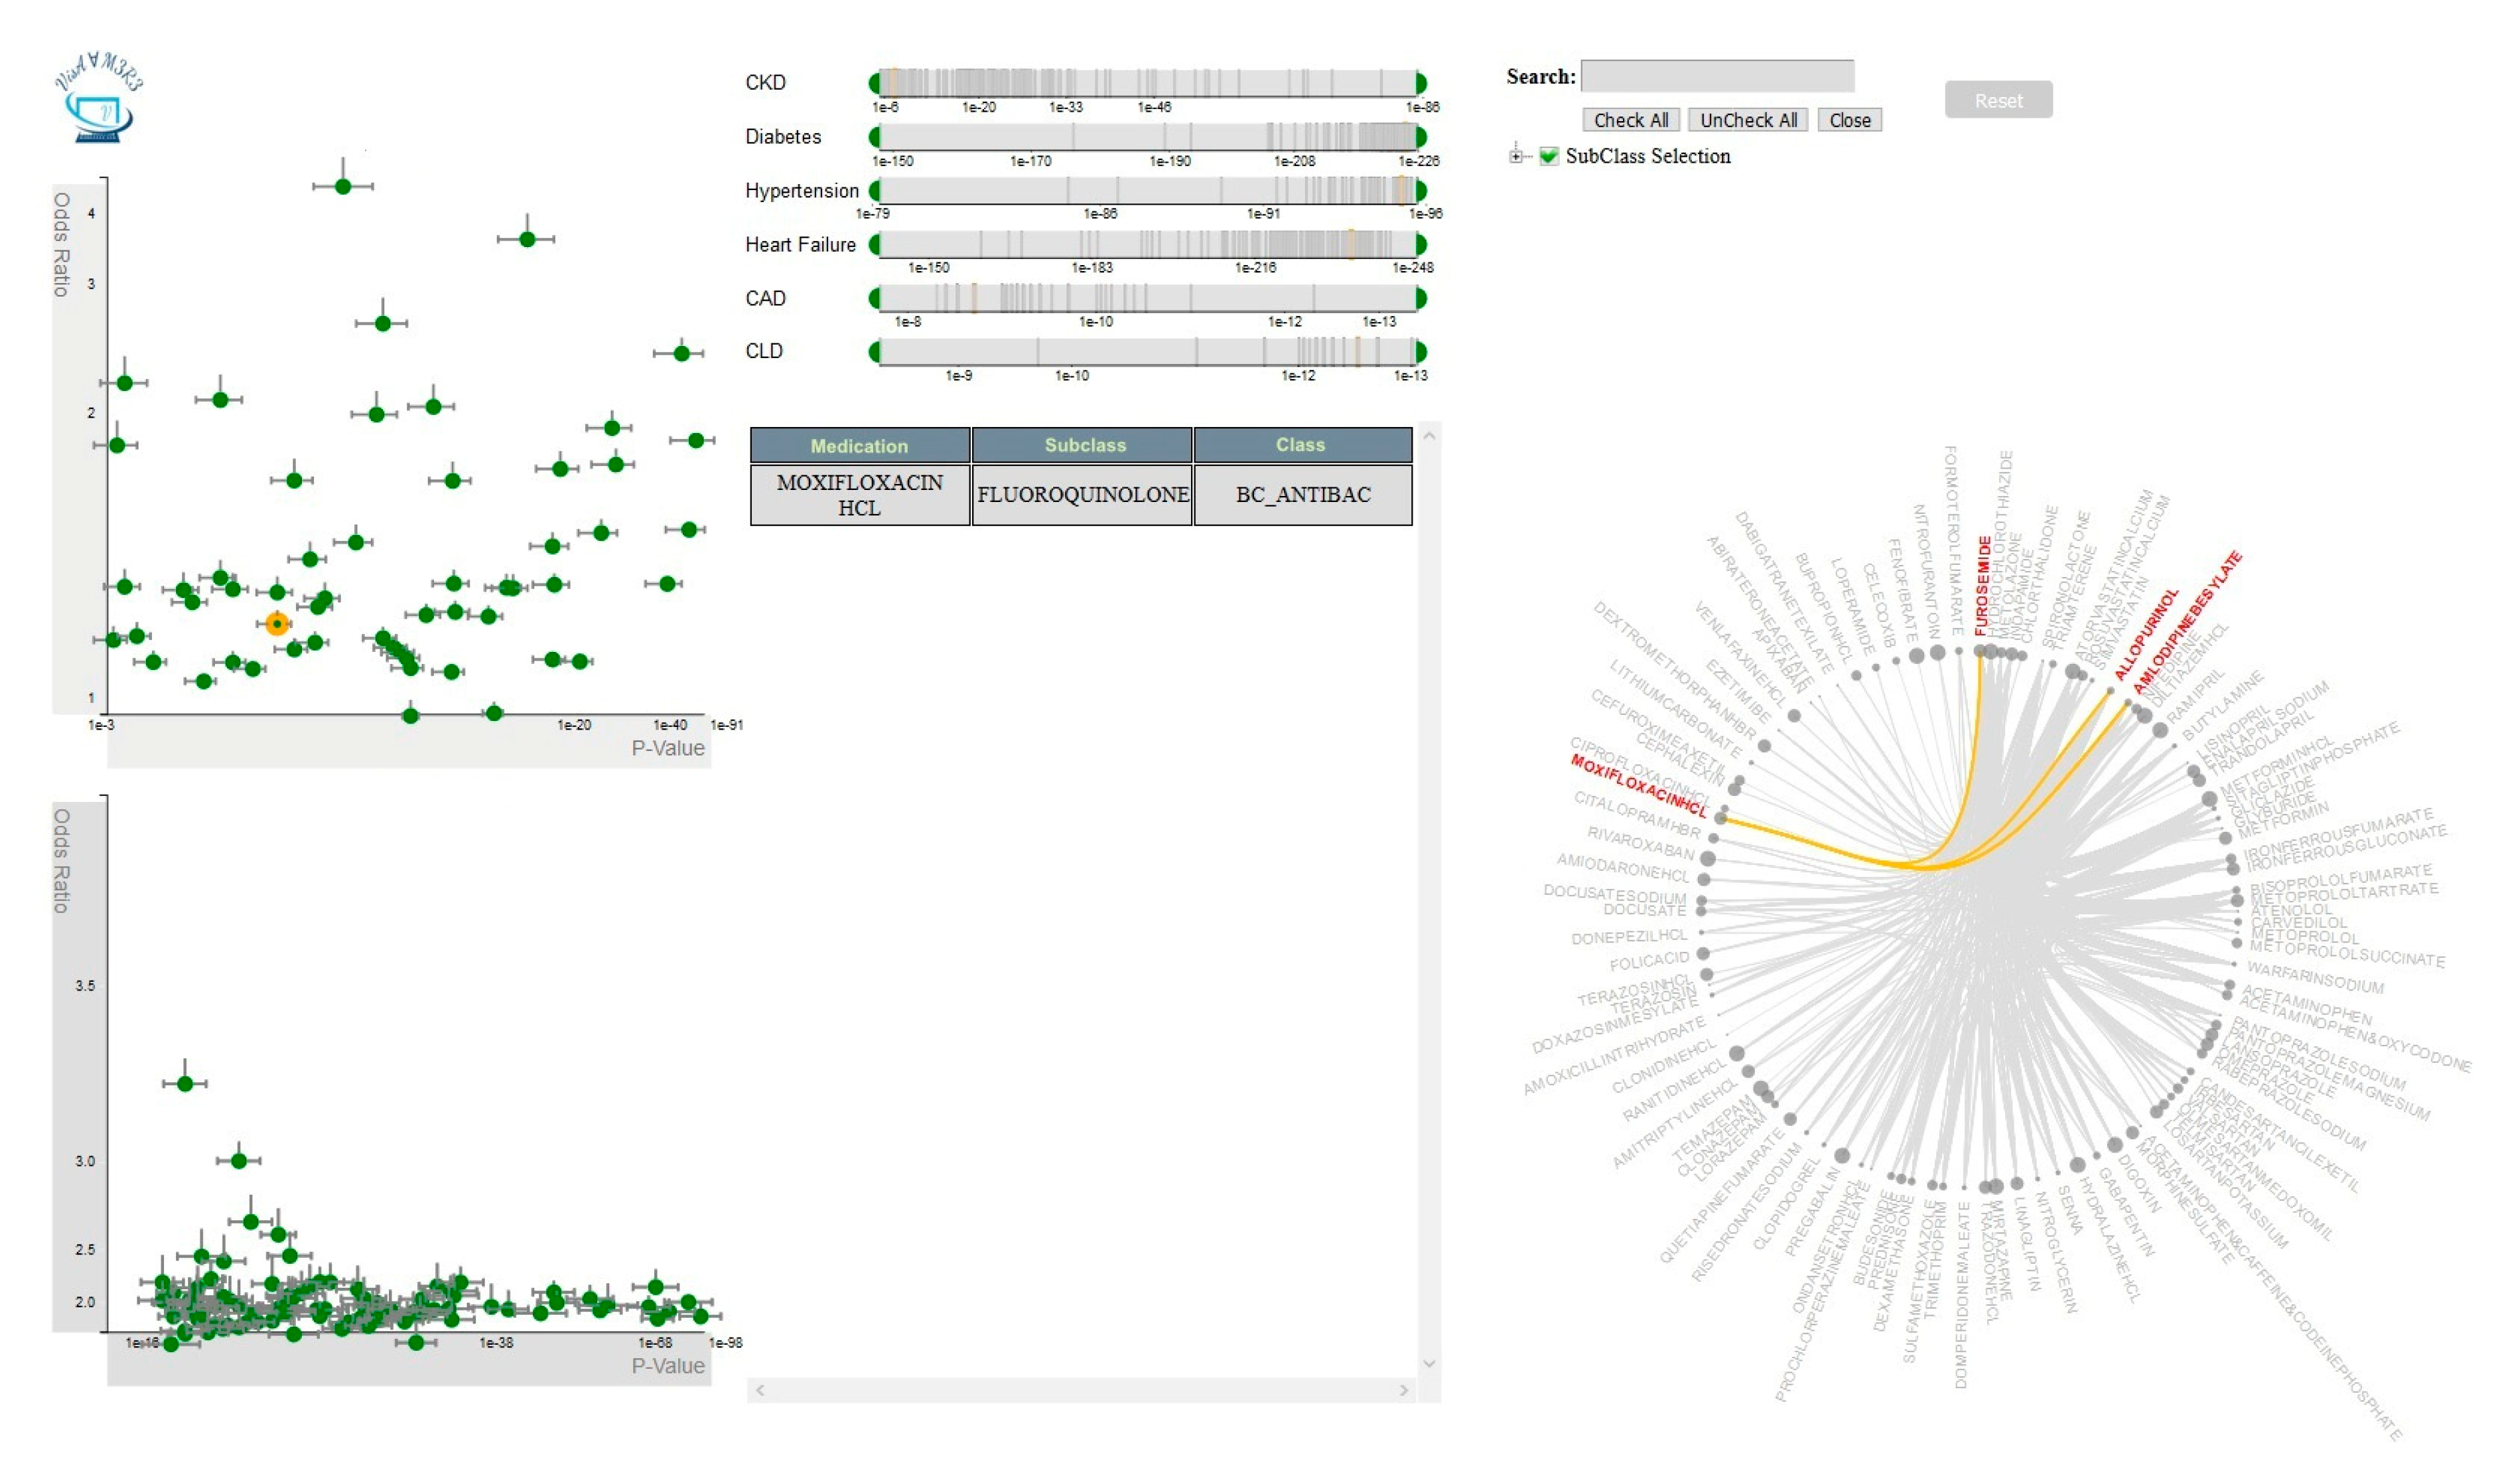Click the CKD slider left green handle
The height and width of the screenshot is (1484, 2516).
[875, 83]
